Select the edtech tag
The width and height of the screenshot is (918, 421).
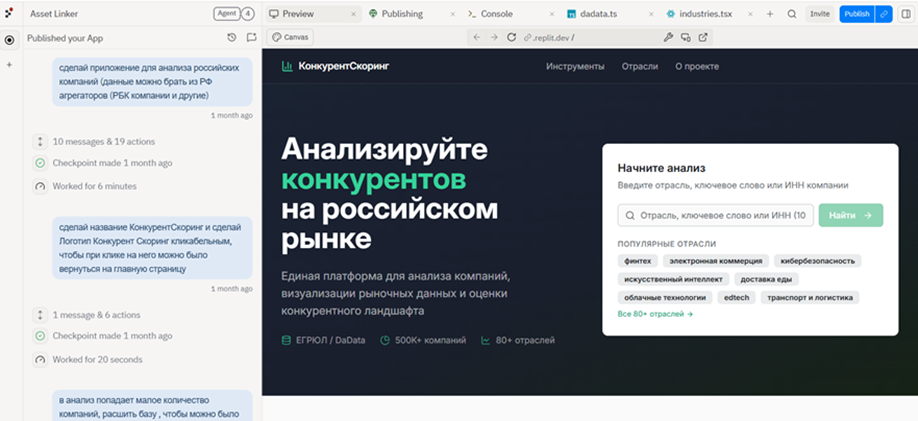pyautogui.click(x=737, y=298)
